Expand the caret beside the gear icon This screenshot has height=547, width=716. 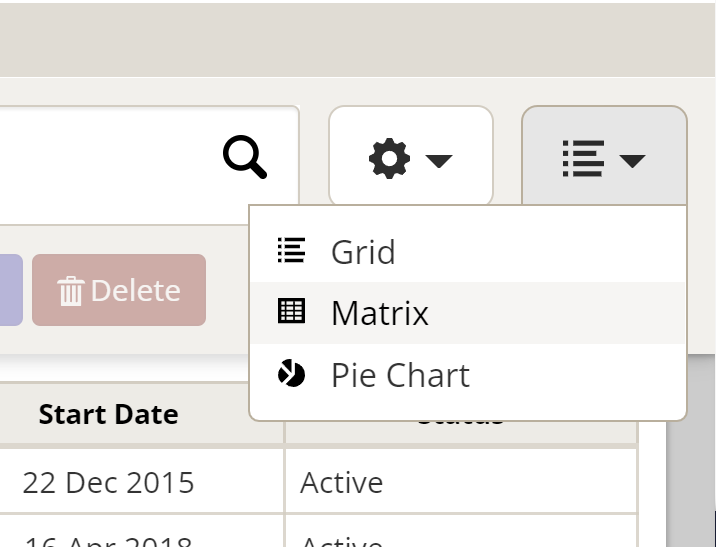(439, 160)
